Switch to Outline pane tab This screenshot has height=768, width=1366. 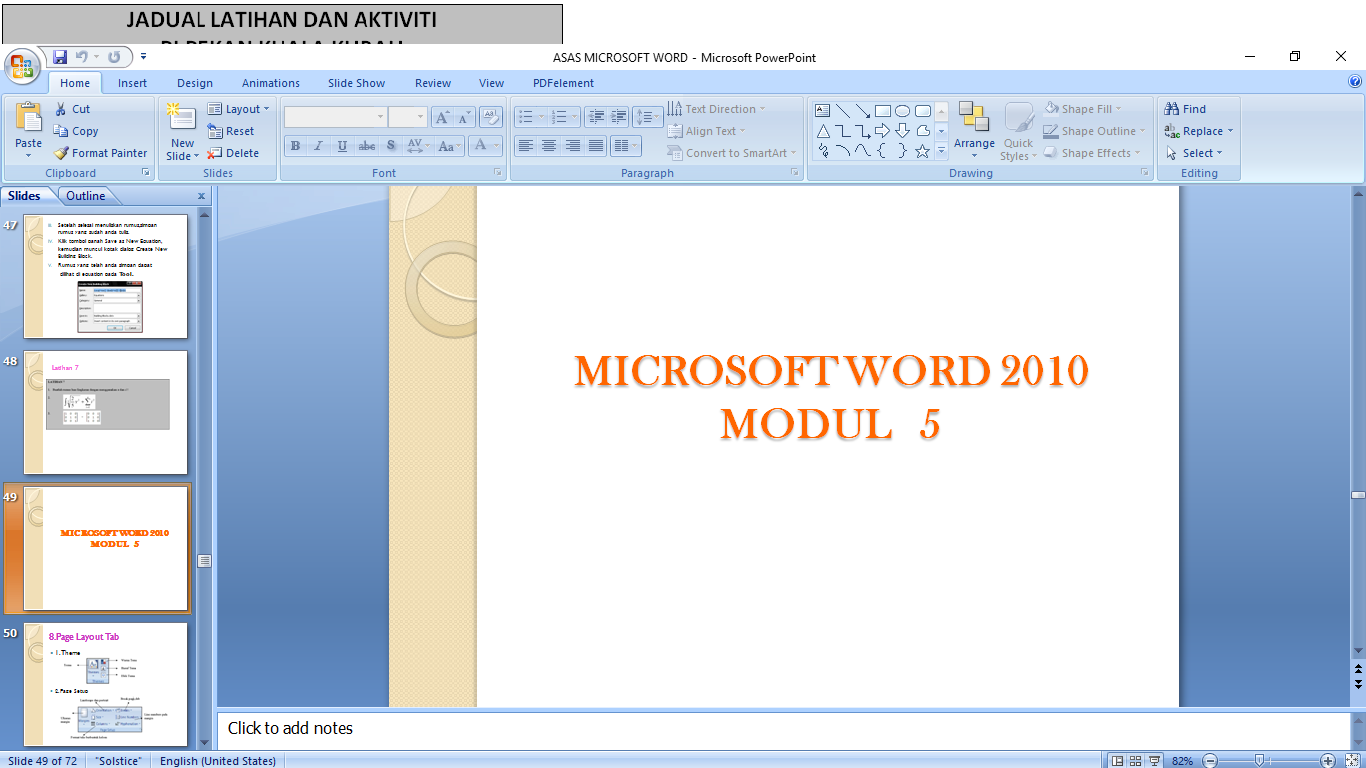[x=86, y=196]
